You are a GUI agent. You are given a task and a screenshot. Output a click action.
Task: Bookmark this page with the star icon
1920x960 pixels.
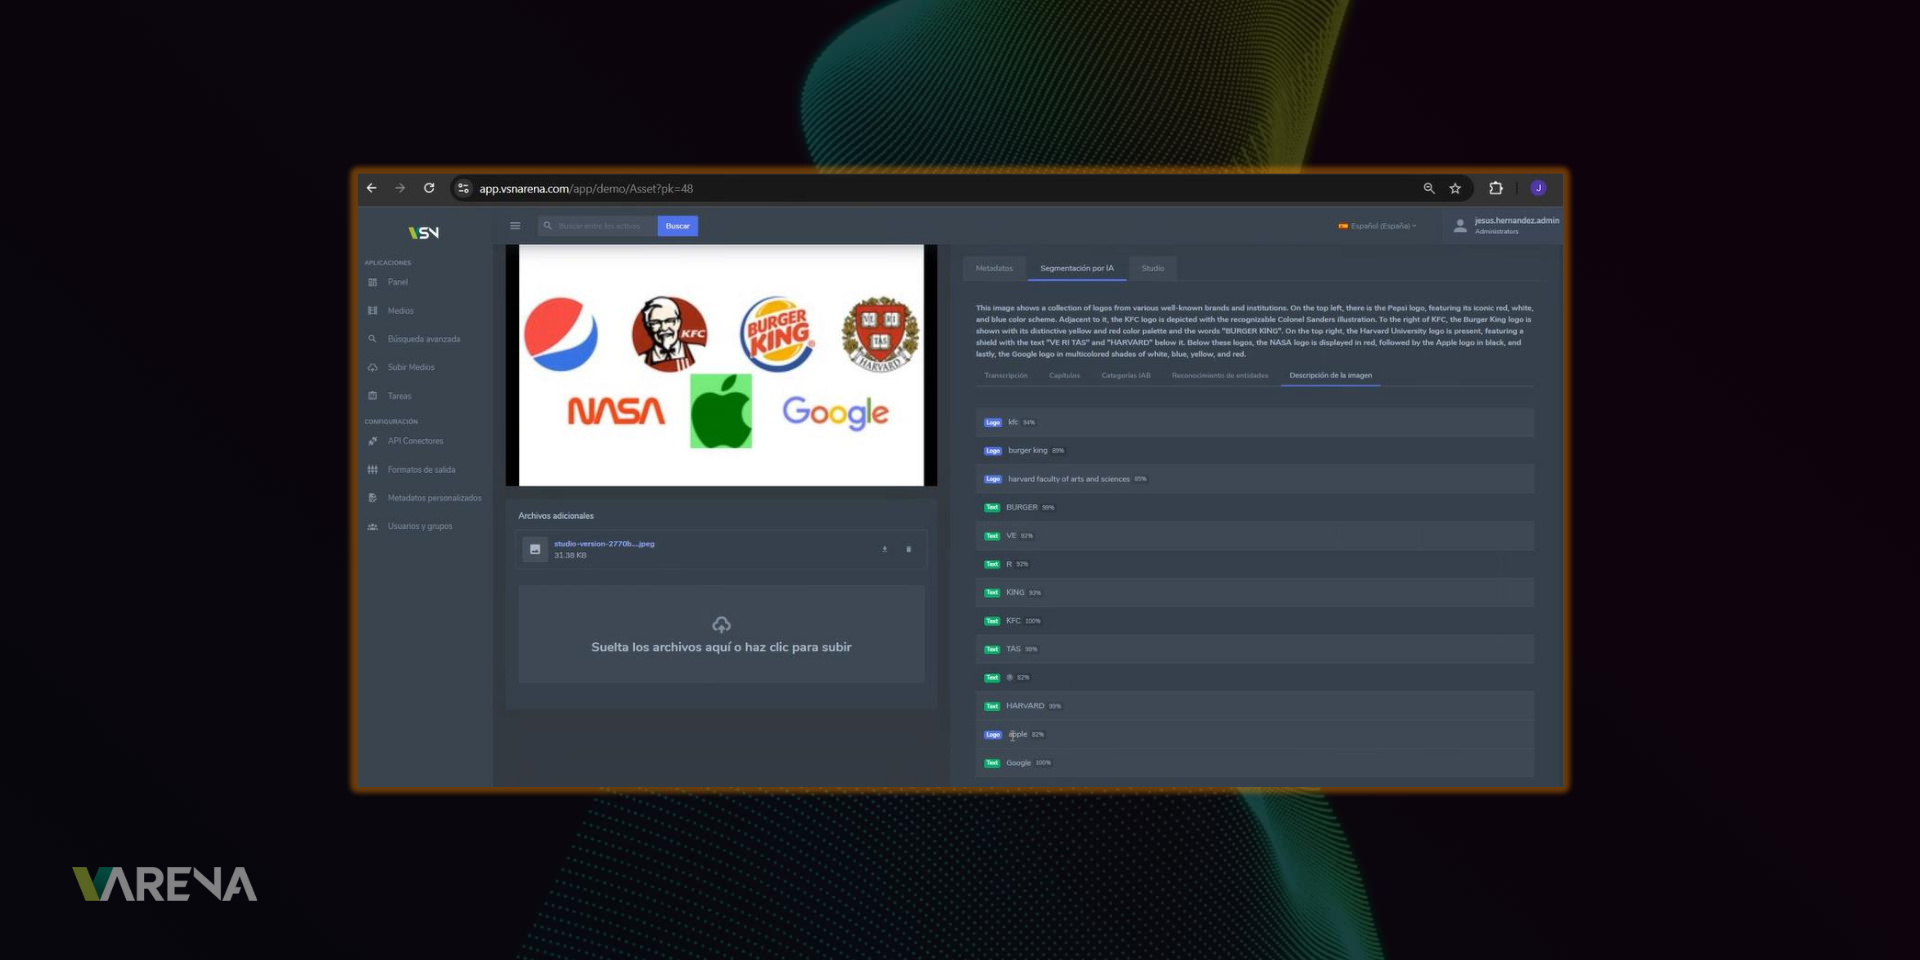(x=1455, y=188)
